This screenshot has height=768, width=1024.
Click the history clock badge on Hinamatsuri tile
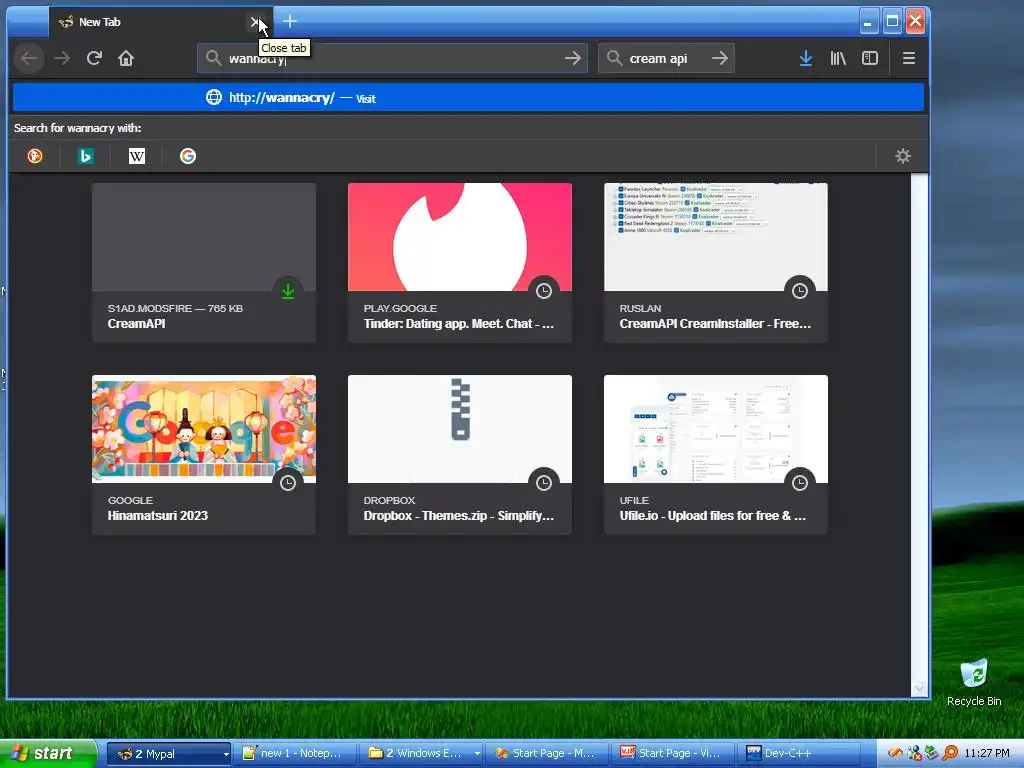coord(288,483)
